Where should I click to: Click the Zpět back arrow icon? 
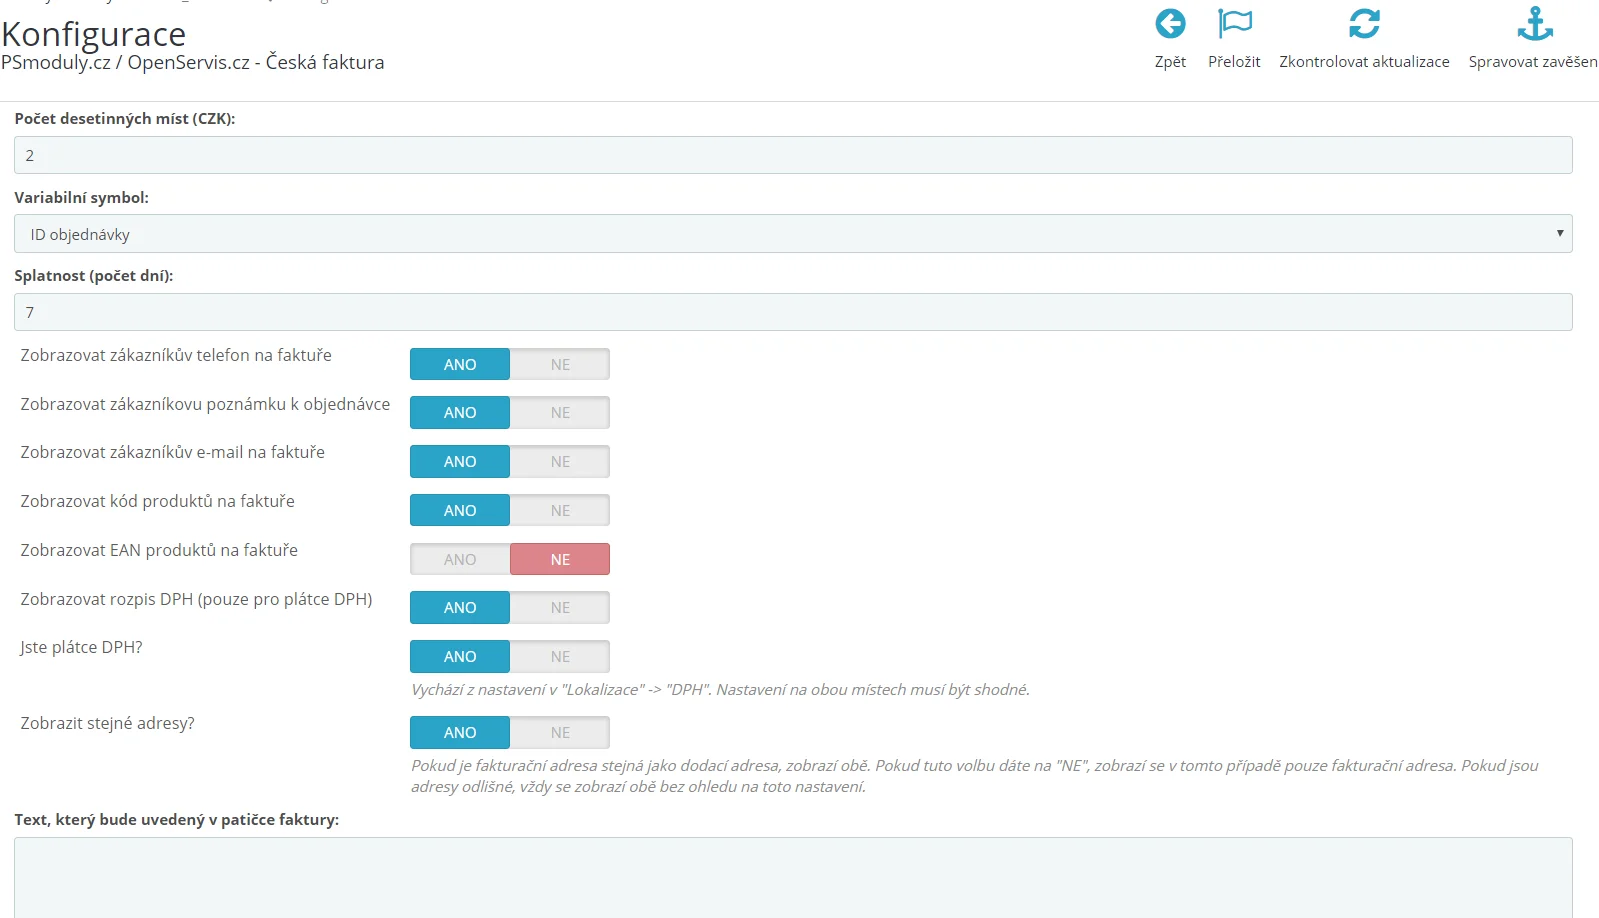(1170, 24)
